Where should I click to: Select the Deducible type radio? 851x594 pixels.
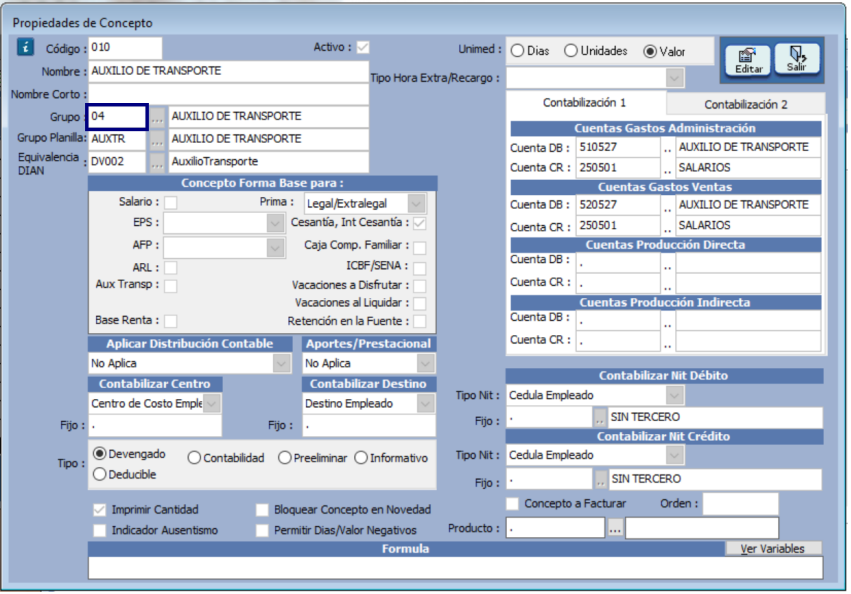(x=99, y=474)
